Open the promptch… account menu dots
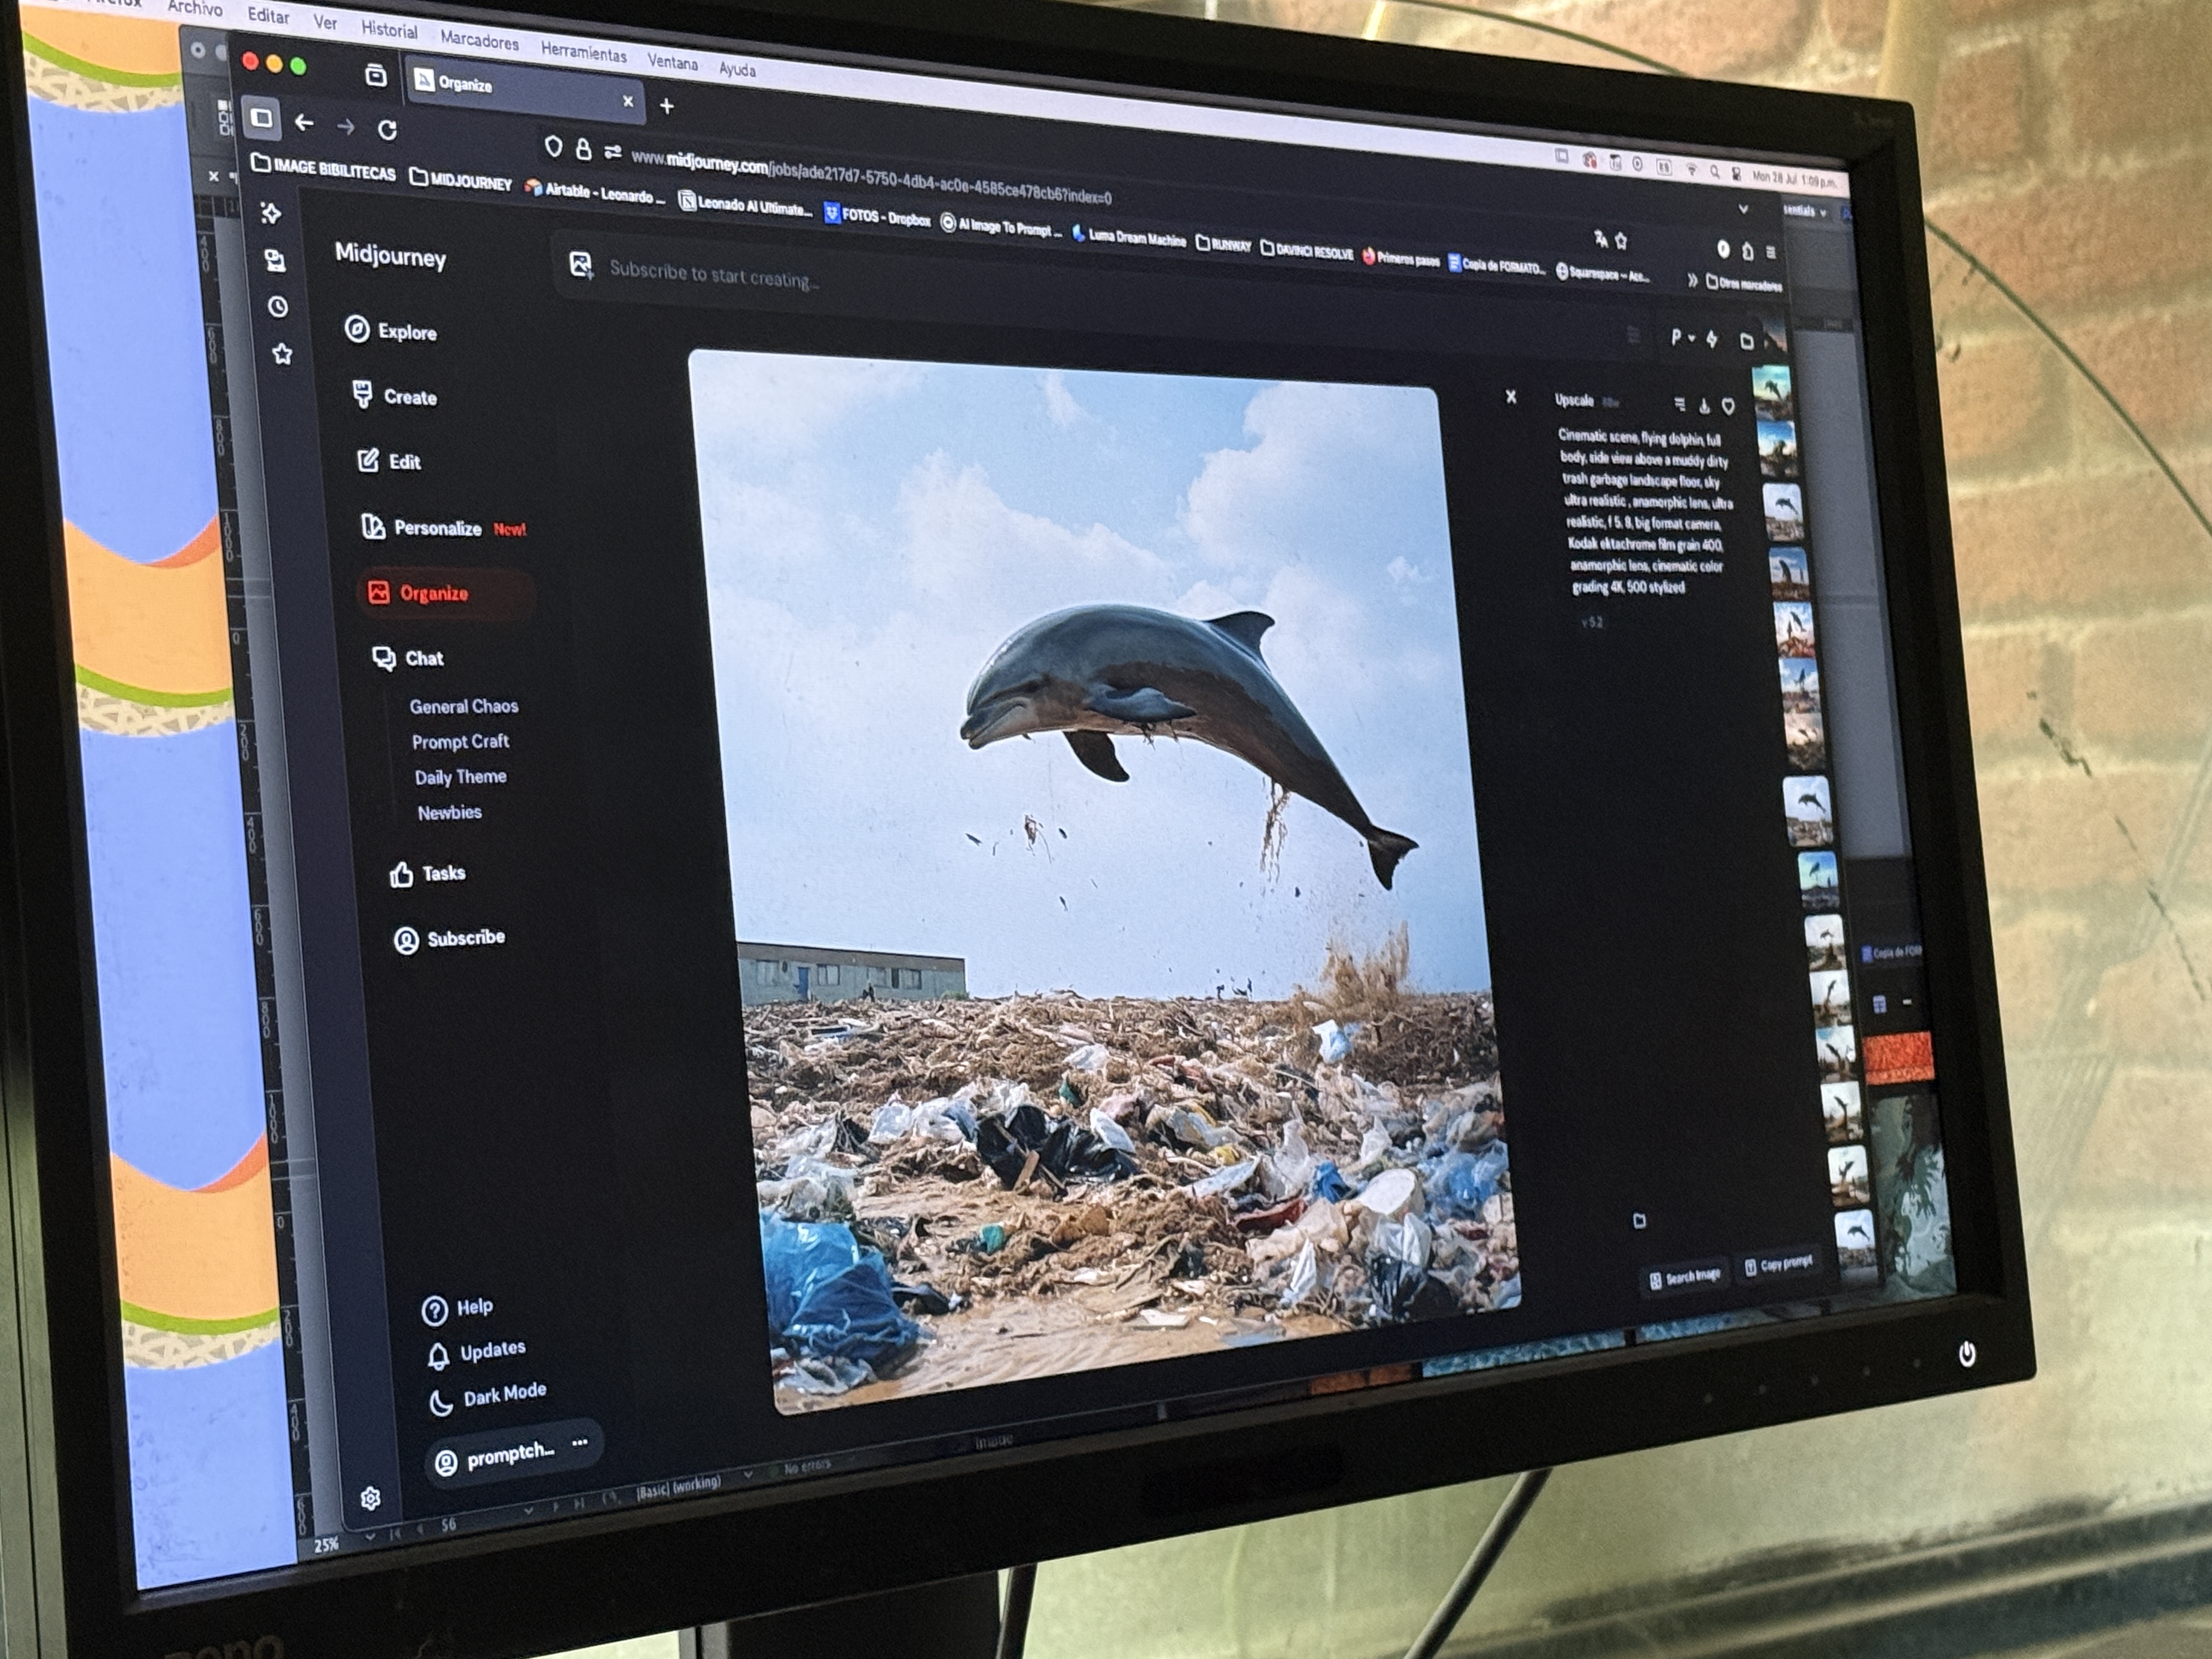 tap(580, 1443)
